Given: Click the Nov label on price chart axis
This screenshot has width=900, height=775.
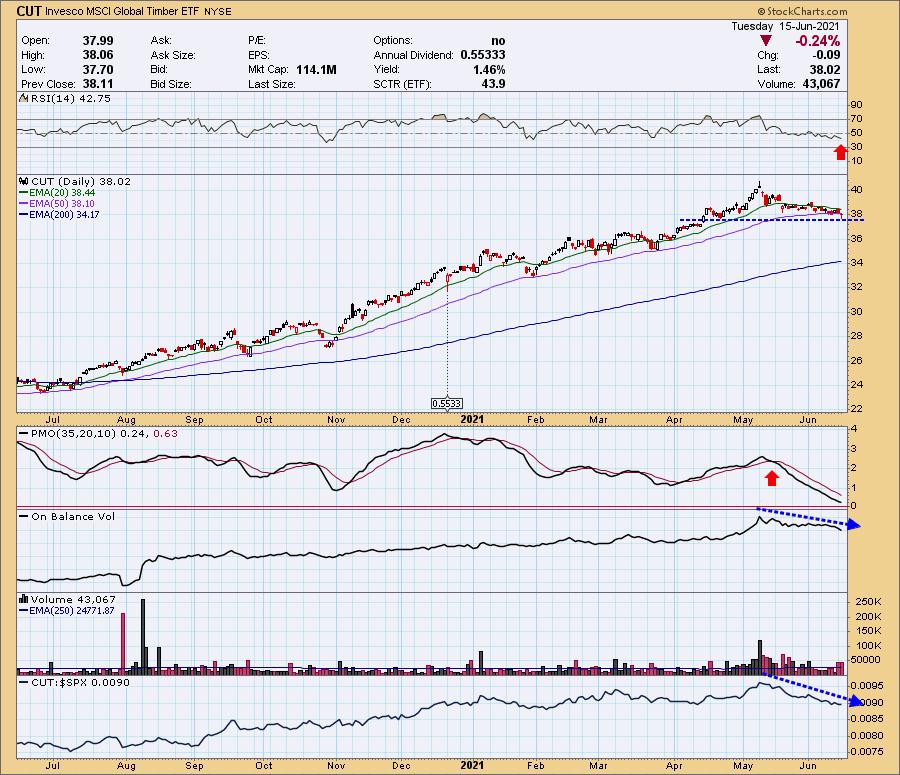Looking at the screenshot, I should click(336, 420).
